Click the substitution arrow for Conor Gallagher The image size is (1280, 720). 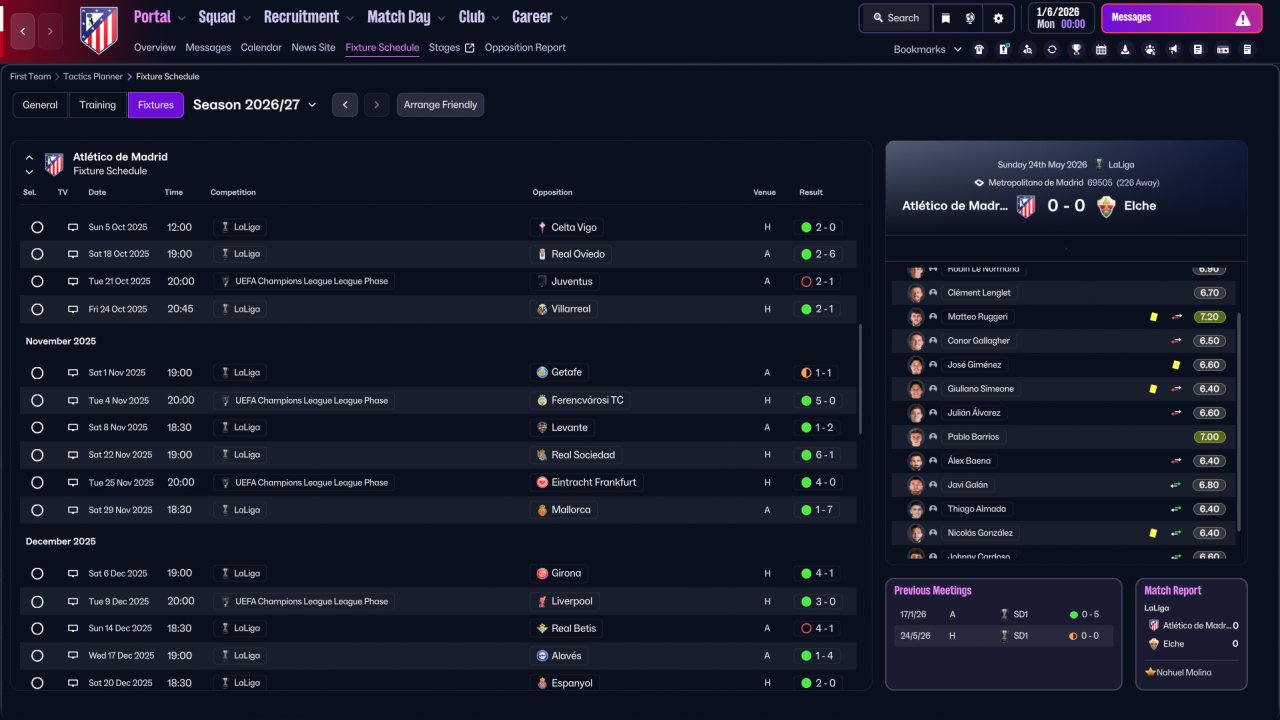tap(1176, 341)
